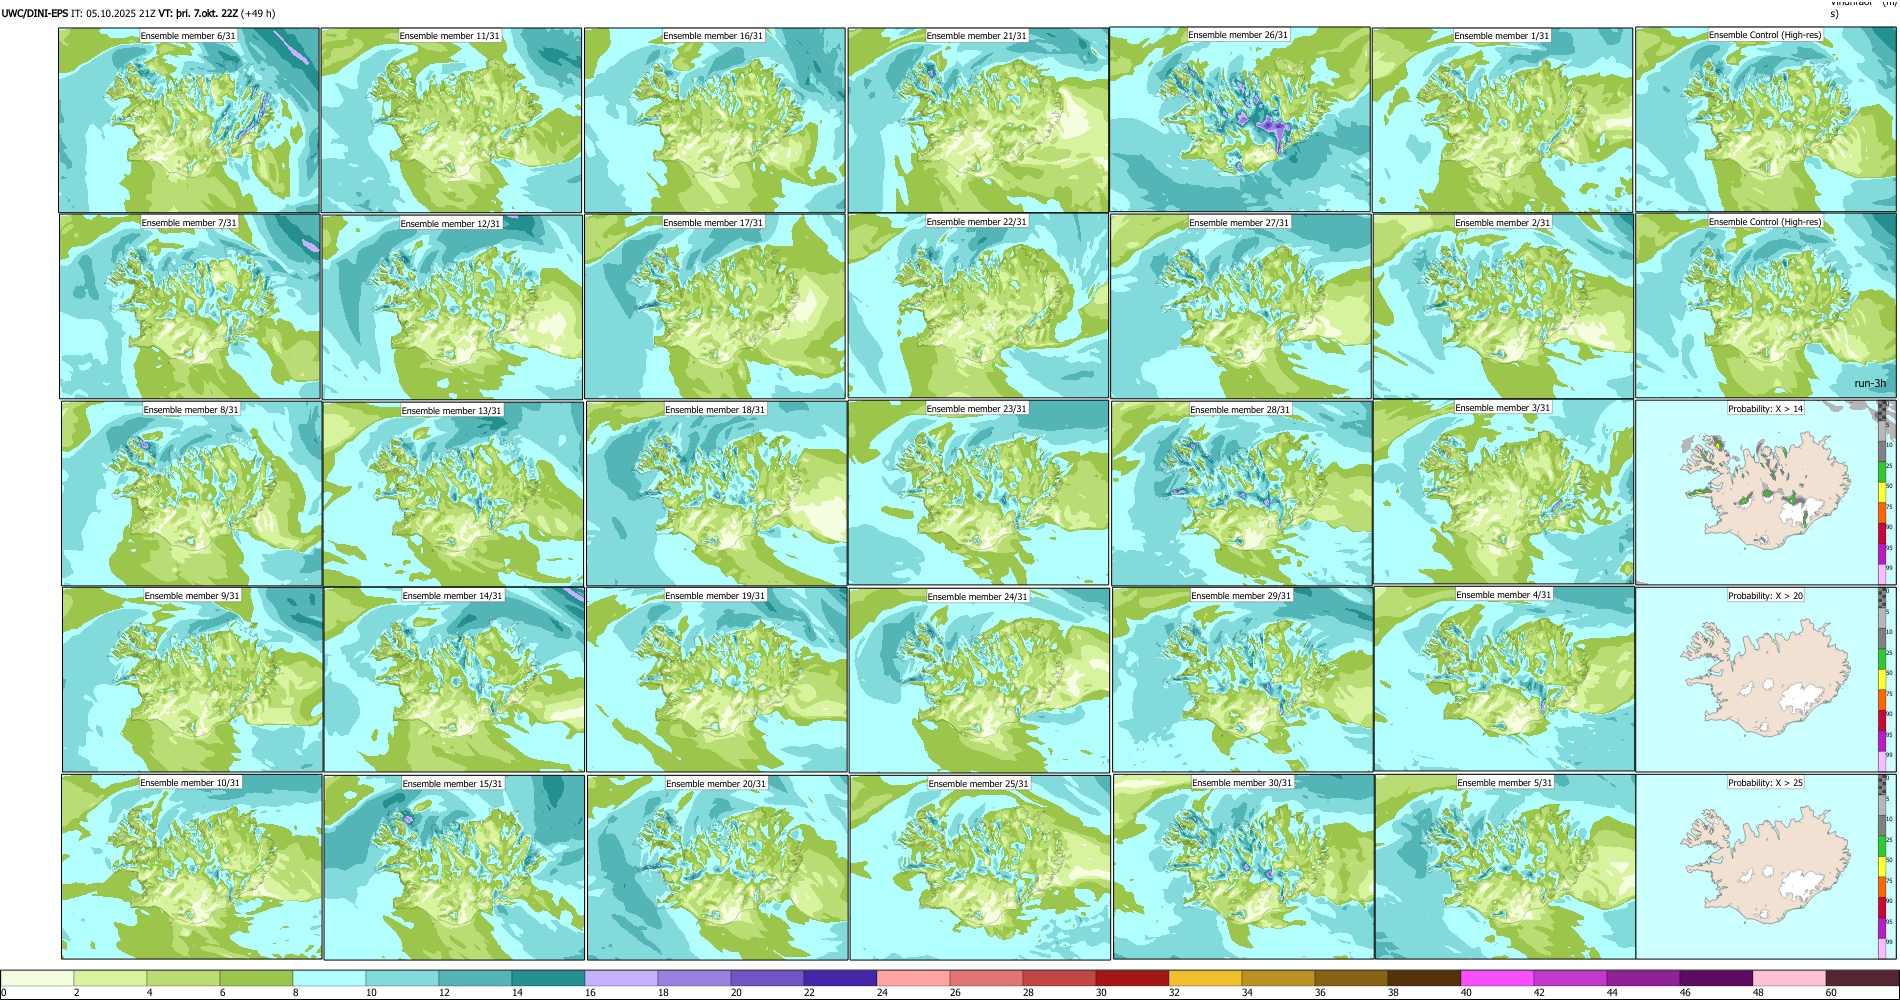Select the Ensemble member 17/31 map
The height and width of the screenshot is (1000, 1900).
pos(715,307)
